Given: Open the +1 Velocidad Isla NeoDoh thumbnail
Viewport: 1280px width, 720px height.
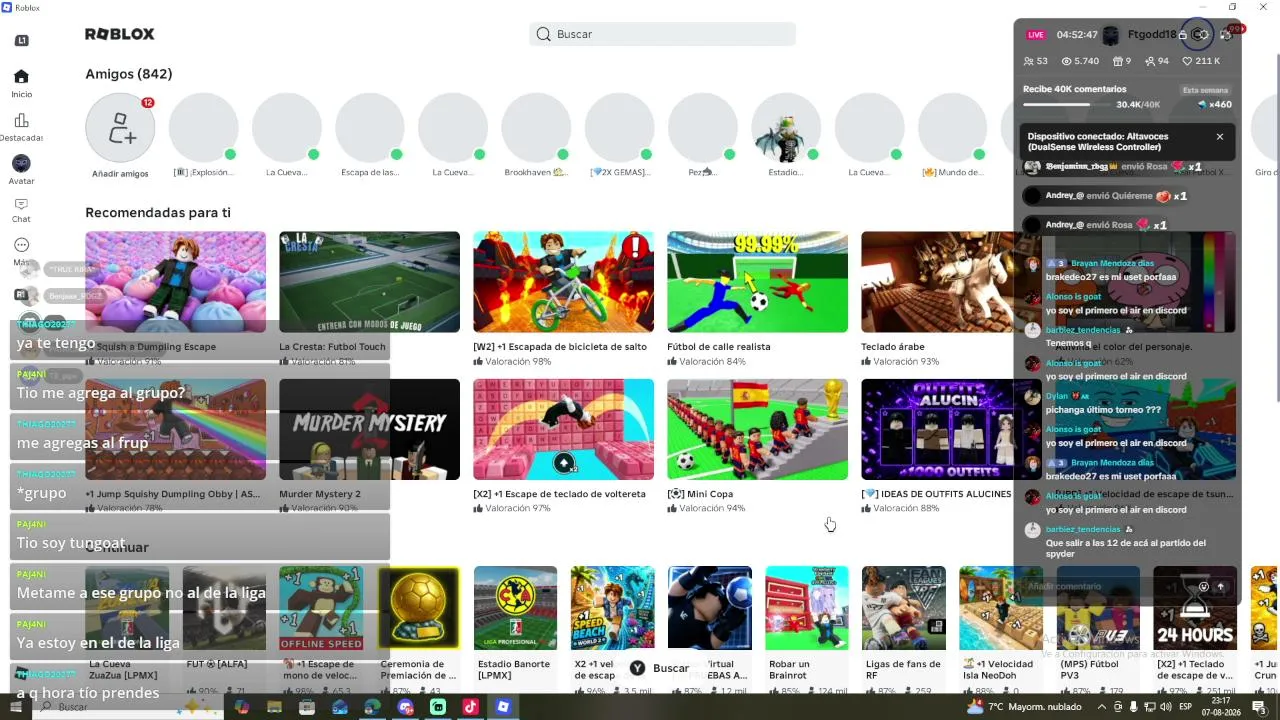Looking at the screenshot, I should coord(1001,608).
